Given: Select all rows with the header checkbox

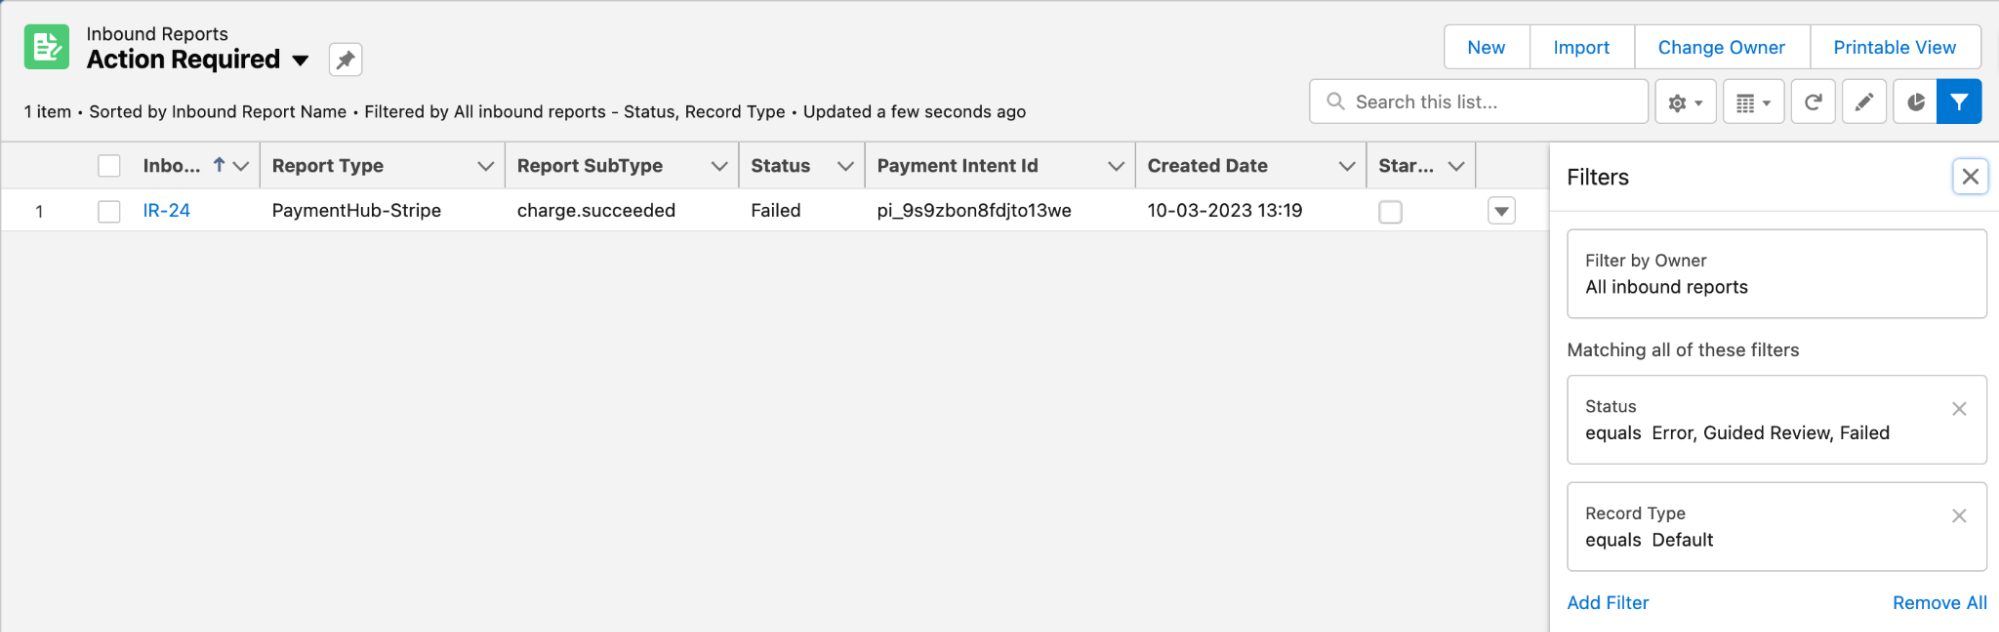Looking at the screenshot, I should [x=109, y=165].
